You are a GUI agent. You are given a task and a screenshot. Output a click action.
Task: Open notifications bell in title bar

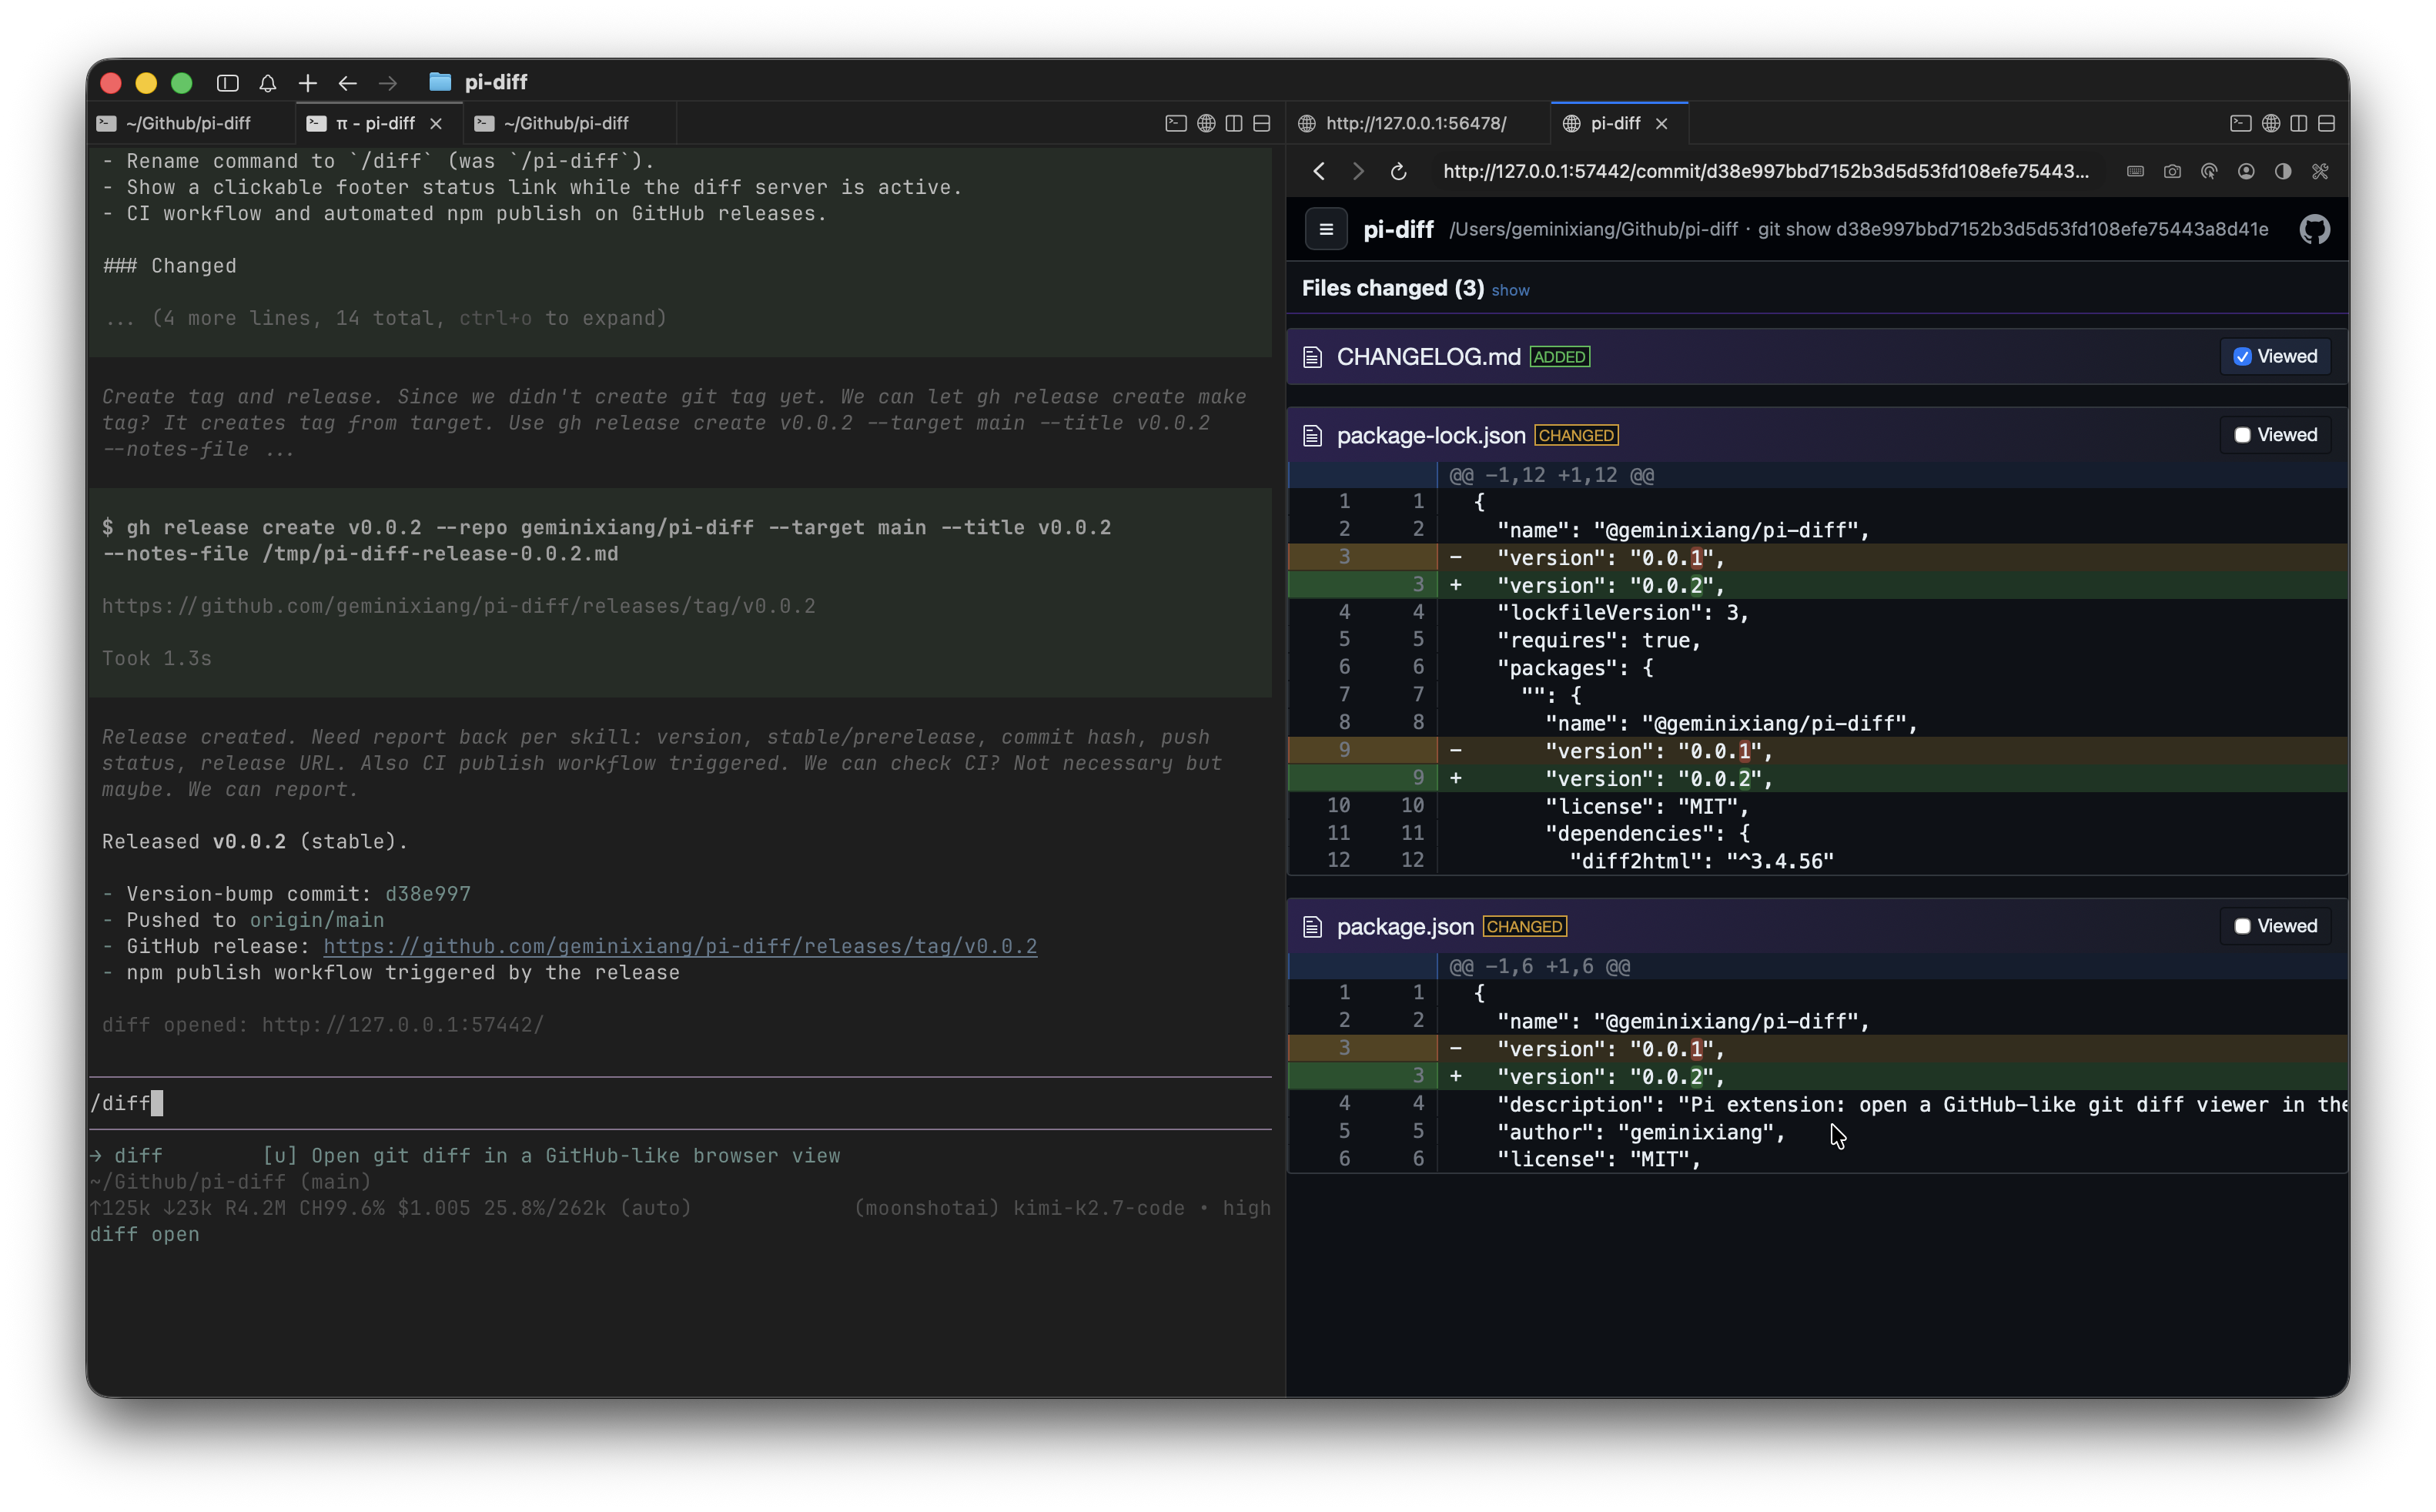[267, 83]
